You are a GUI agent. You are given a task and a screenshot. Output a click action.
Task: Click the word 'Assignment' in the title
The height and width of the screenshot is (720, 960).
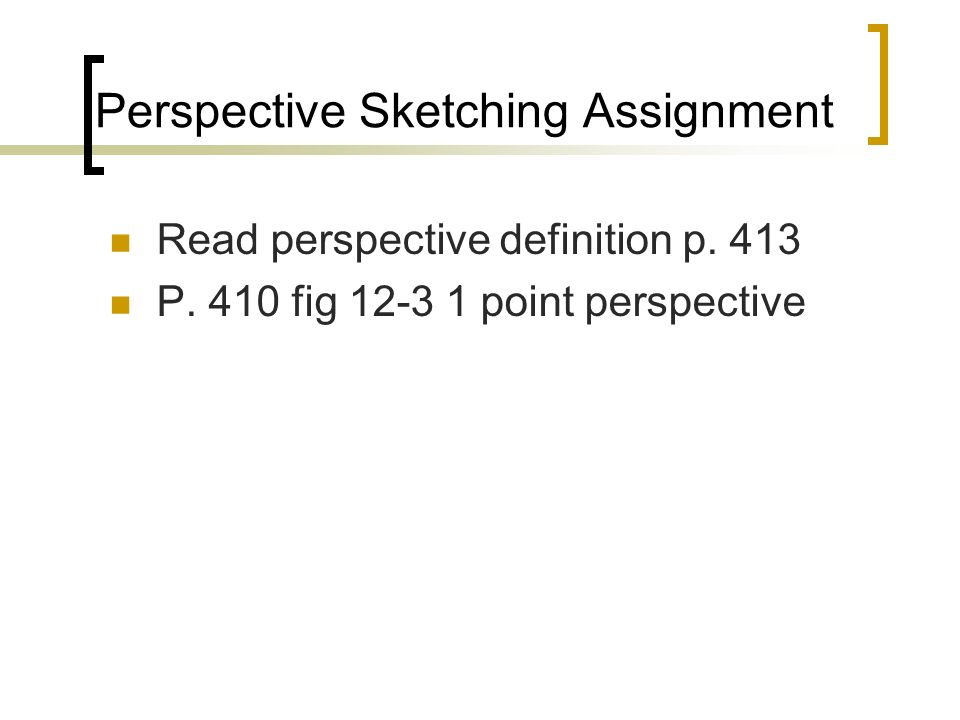coord(708,112)
